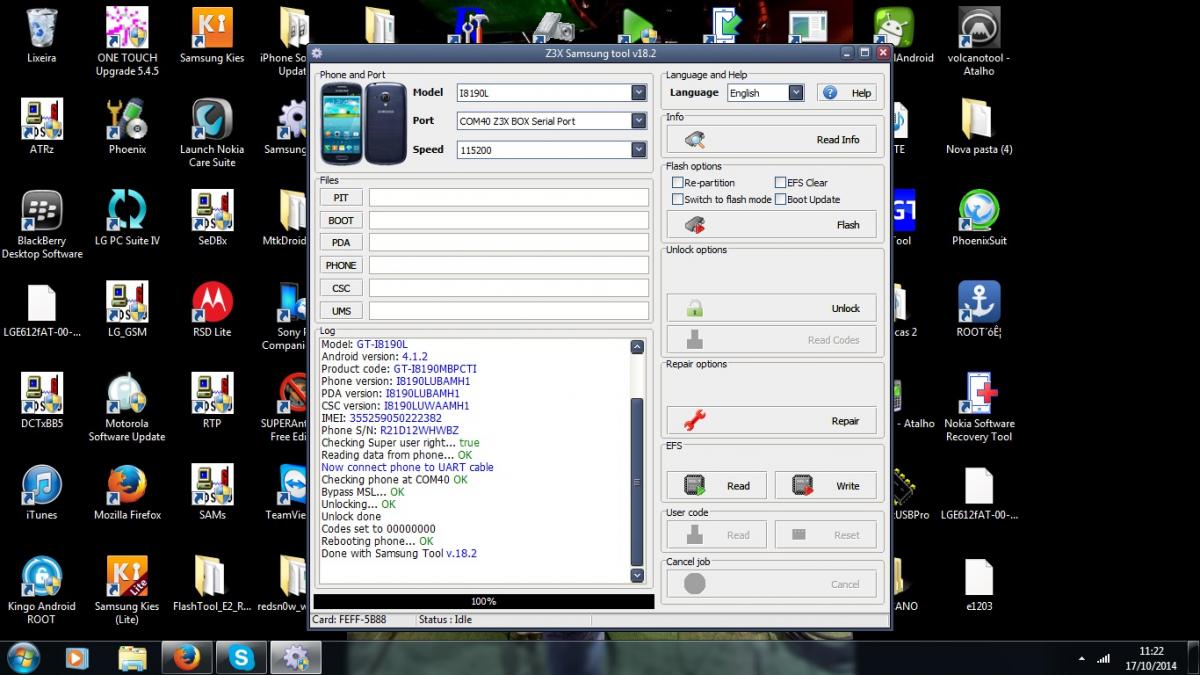Click the EFS Read button

click(x=716, y=486)
